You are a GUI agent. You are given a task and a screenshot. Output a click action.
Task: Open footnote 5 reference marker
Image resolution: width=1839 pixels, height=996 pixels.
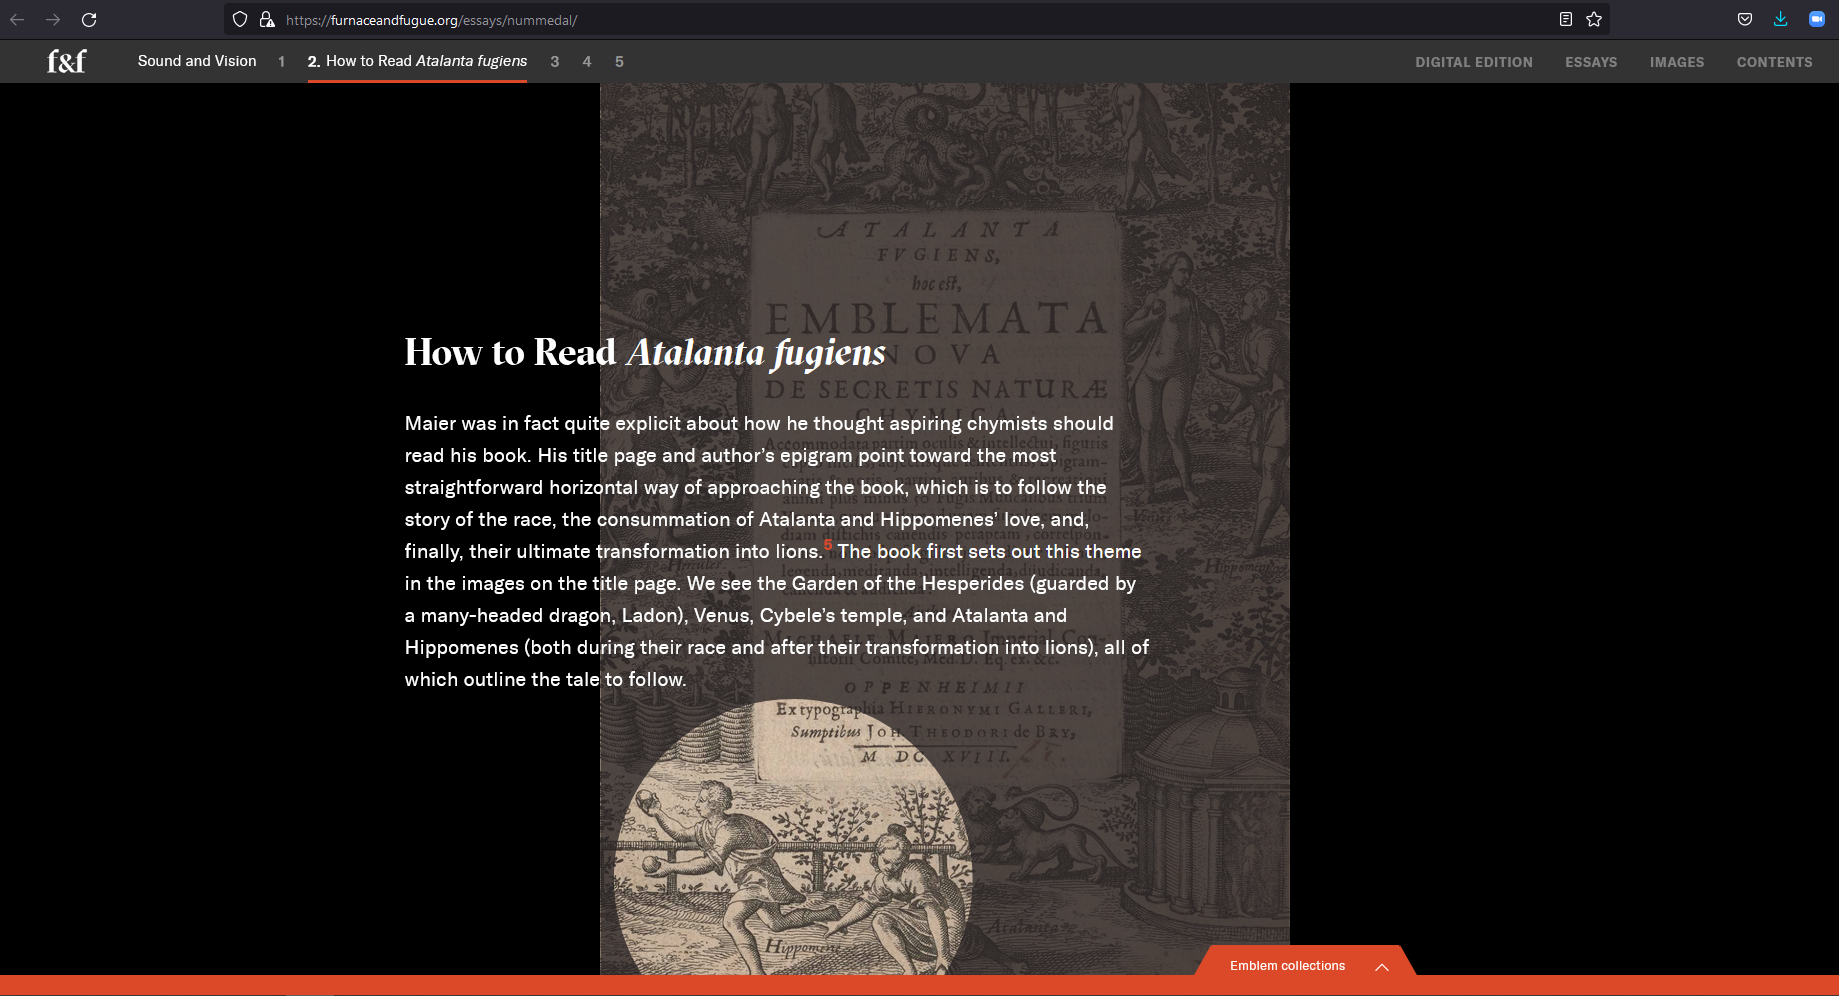828,545
